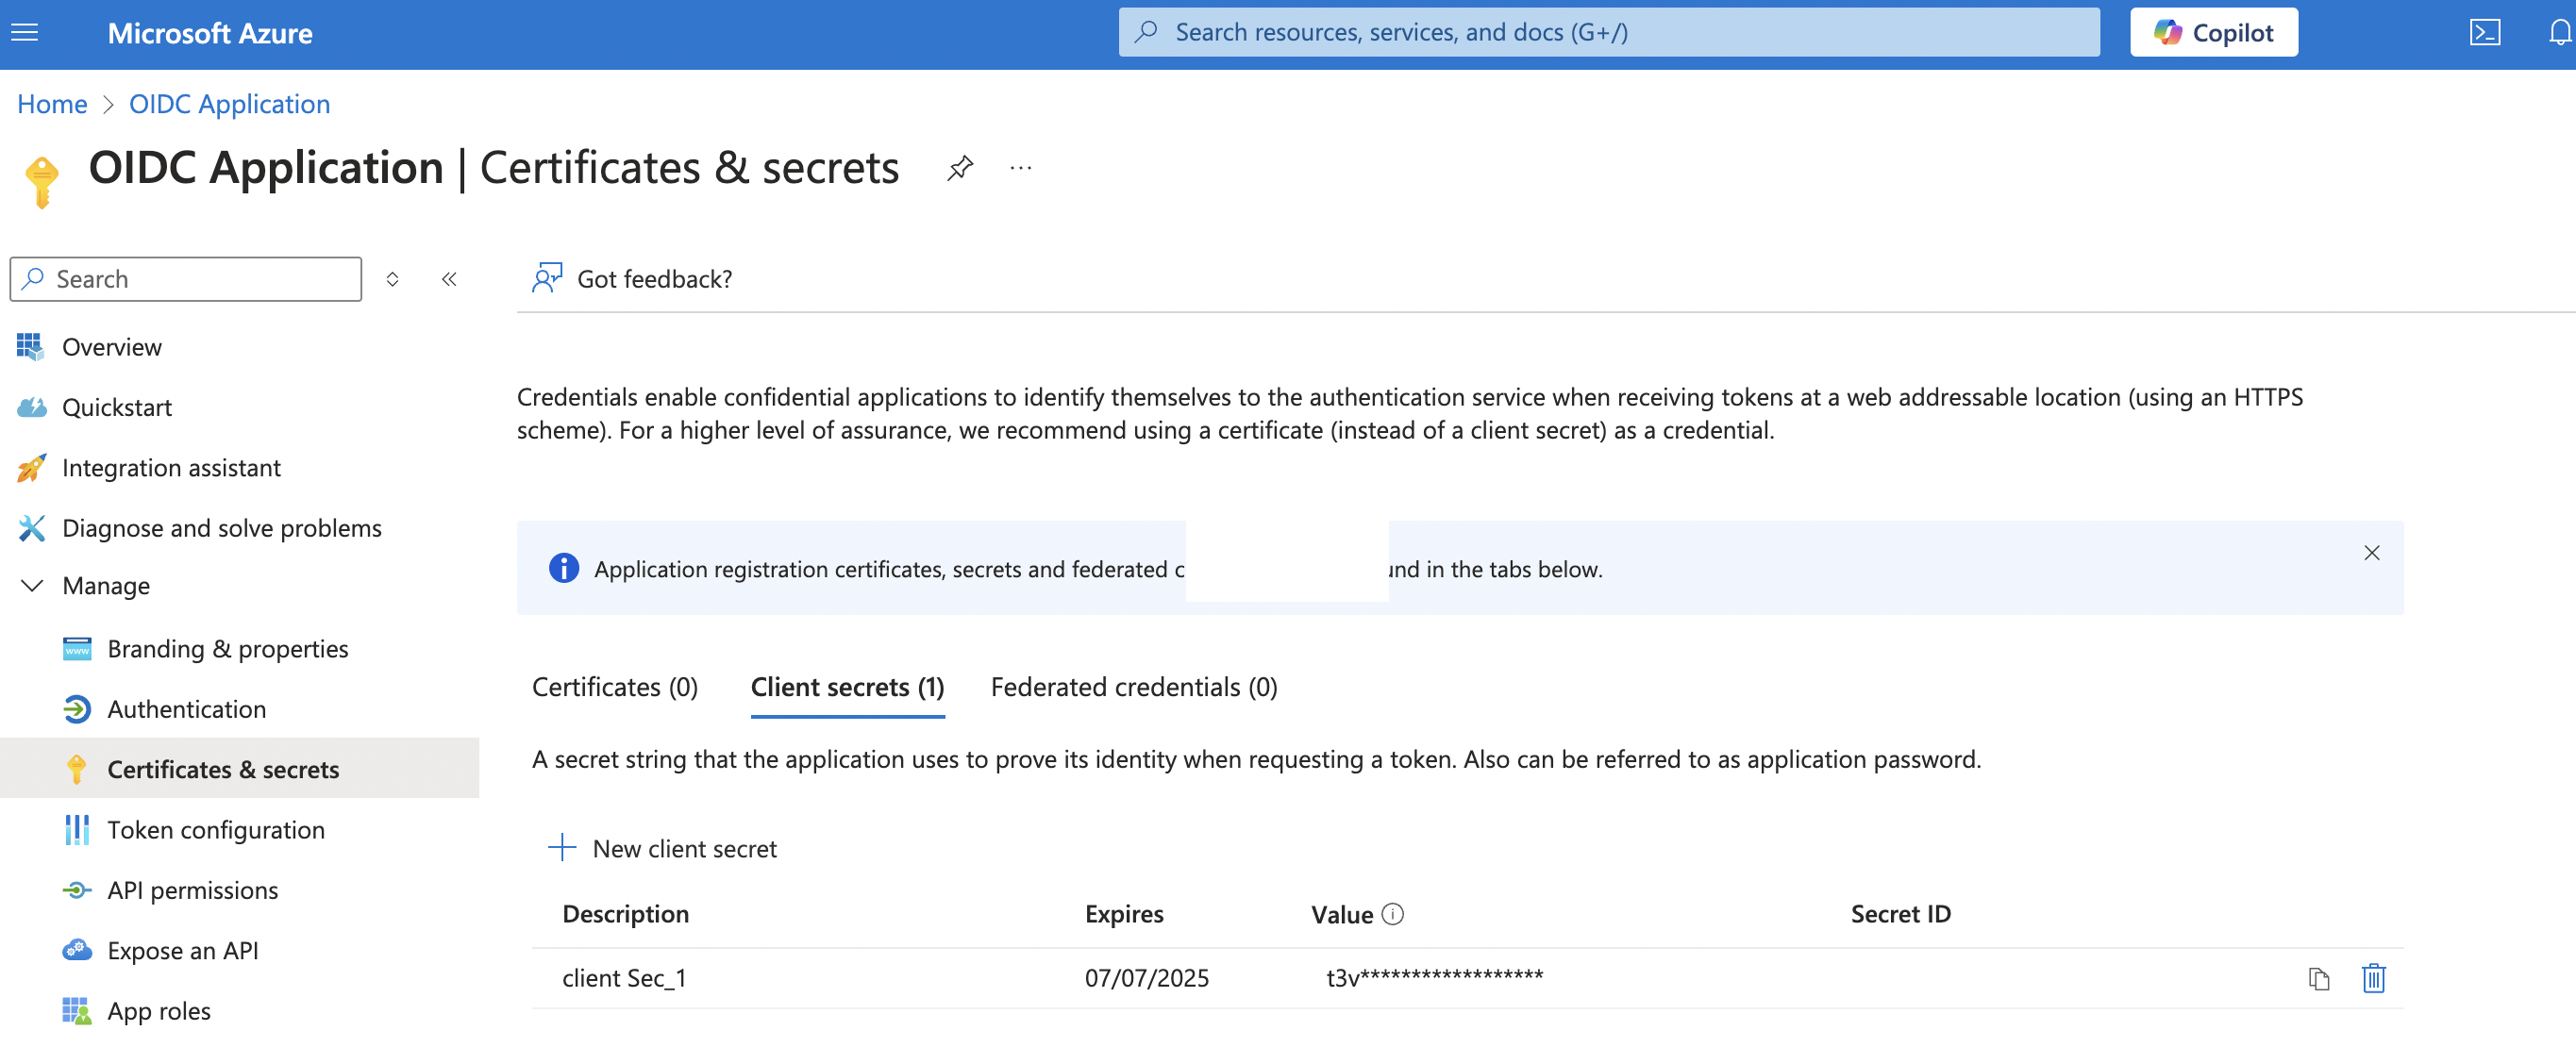Select the masked t3v secret value
Screen dimensions: 2576x1047
click(x=1434, y=978)
